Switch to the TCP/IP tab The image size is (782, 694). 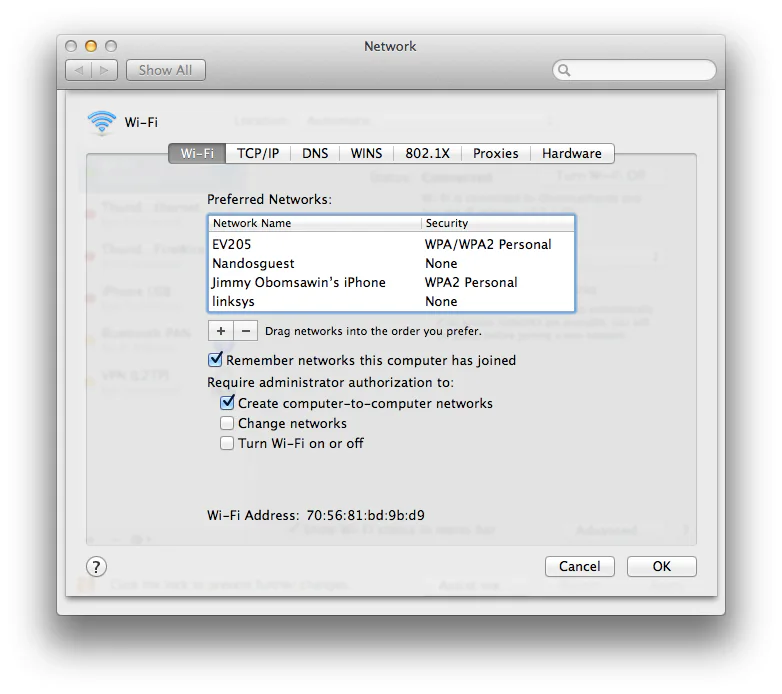[x=258, y=154]
